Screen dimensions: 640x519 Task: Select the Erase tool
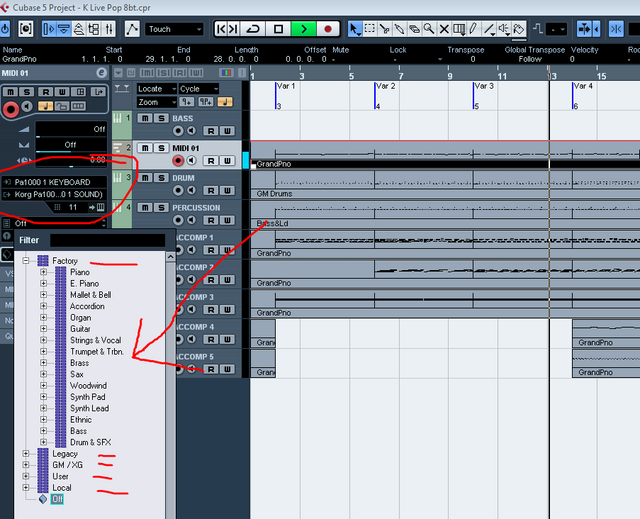tap(414, 29)
